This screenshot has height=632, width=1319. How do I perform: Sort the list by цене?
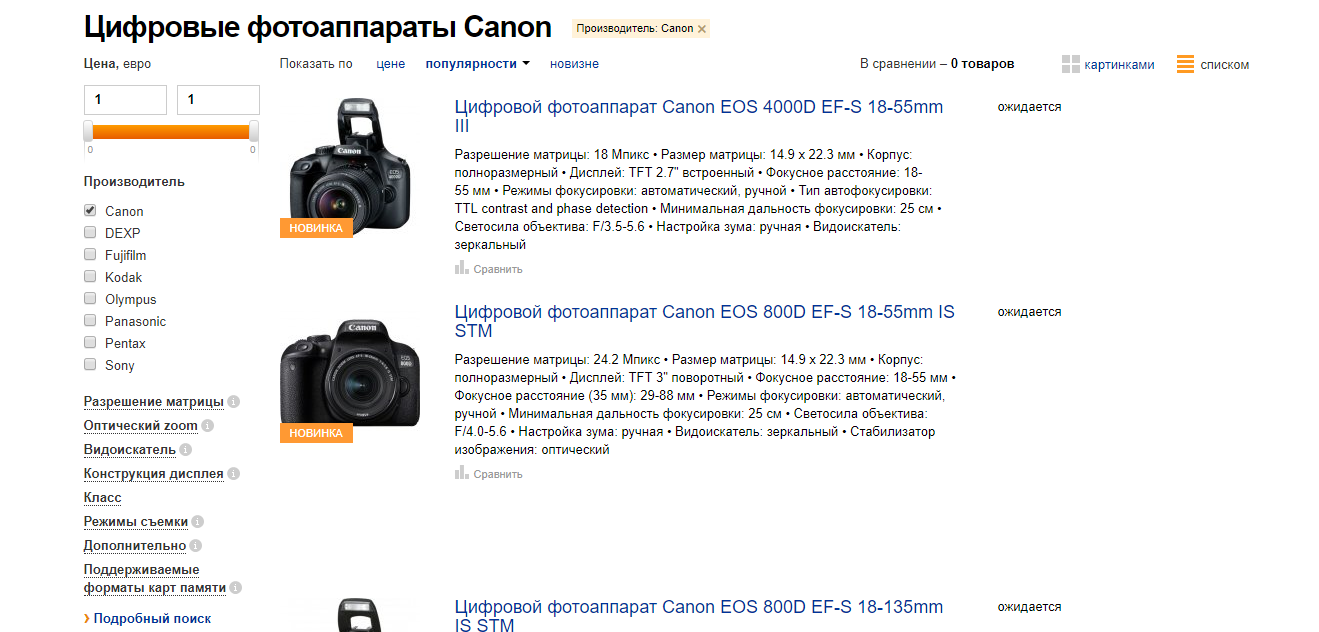click(x=391, y=64)
